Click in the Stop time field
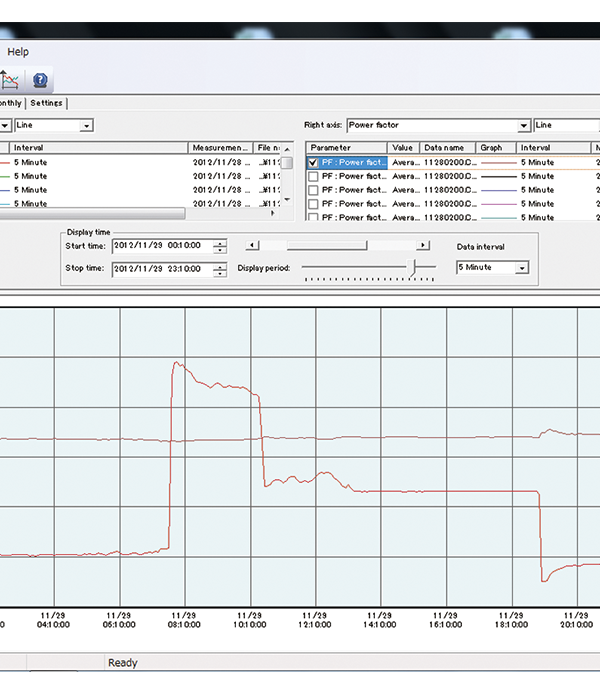 pyautogui.click(x=162, y=269)
